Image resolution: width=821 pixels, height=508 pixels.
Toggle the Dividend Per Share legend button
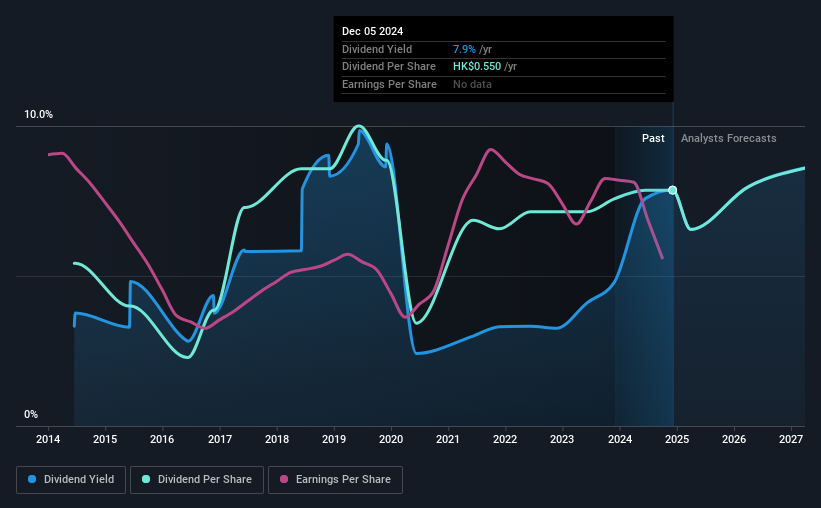pyautogui.click(x=197, y=480)
